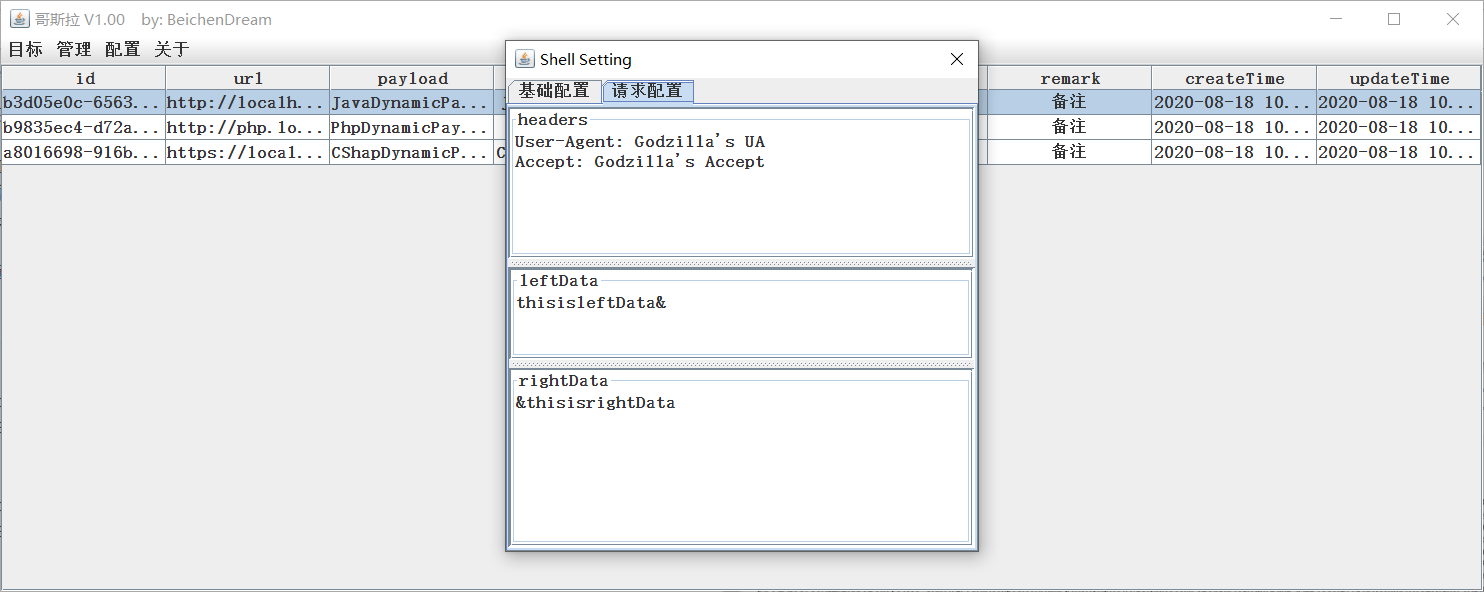Image resolution: width=1484 pixels, height=592 pixels.
Task: Click the thisisleftData& text
Action: [x=591, y=302]
